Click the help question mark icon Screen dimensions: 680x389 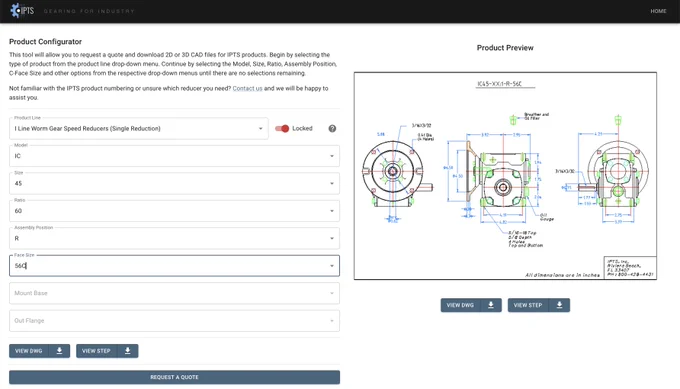(x=332, y=128)
